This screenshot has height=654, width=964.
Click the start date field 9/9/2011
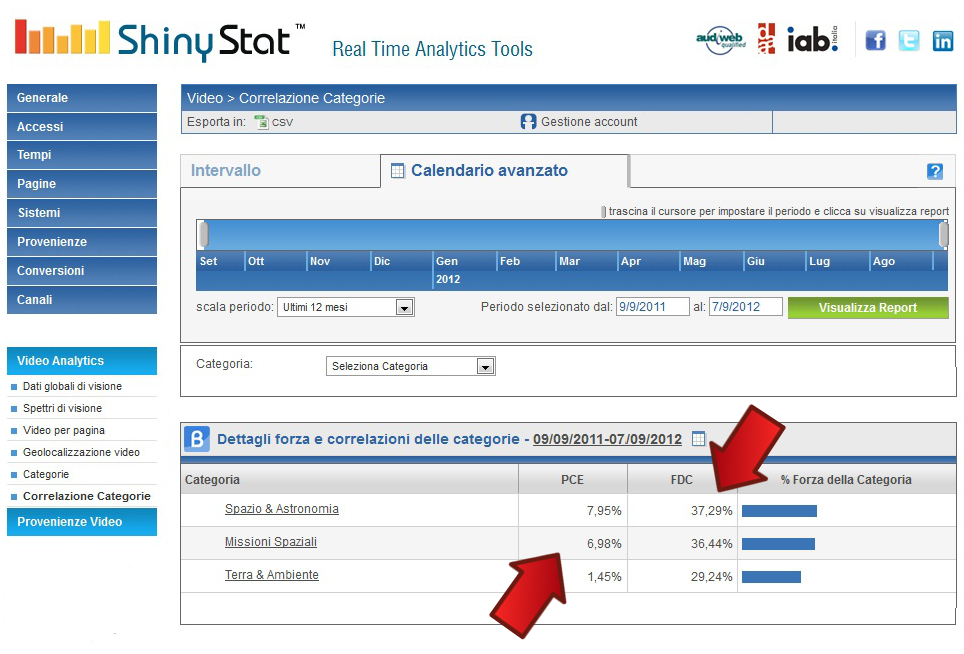(x=652, y=307)
